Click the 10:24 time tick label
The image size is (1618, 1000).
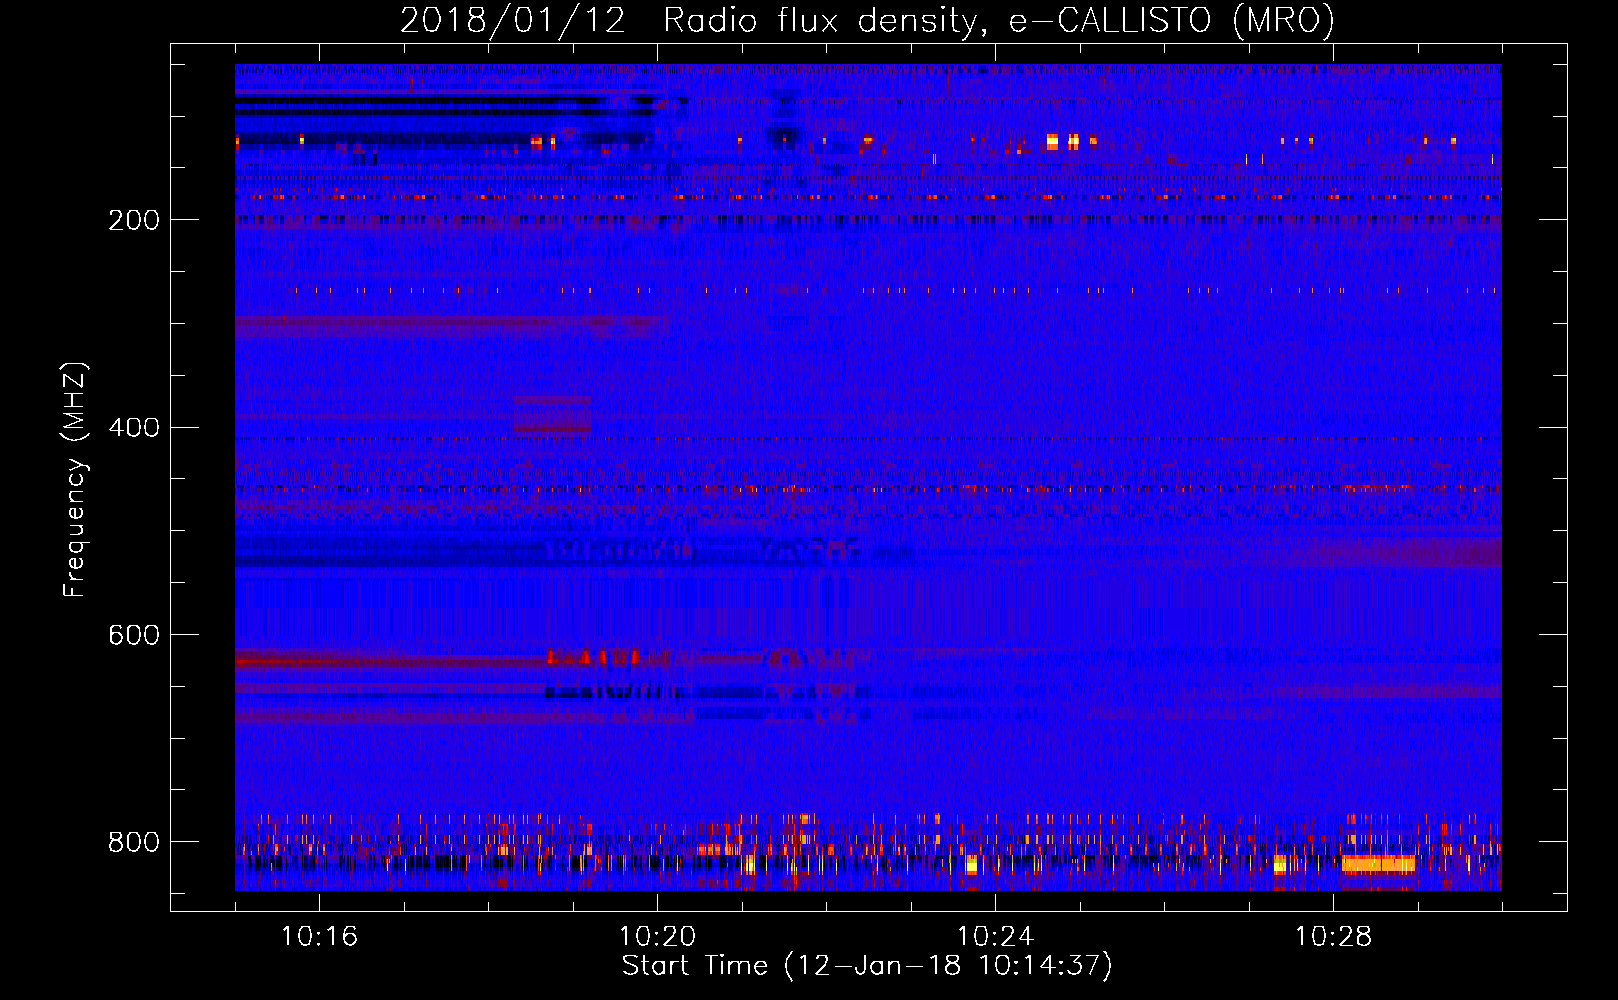coord(995,936)
